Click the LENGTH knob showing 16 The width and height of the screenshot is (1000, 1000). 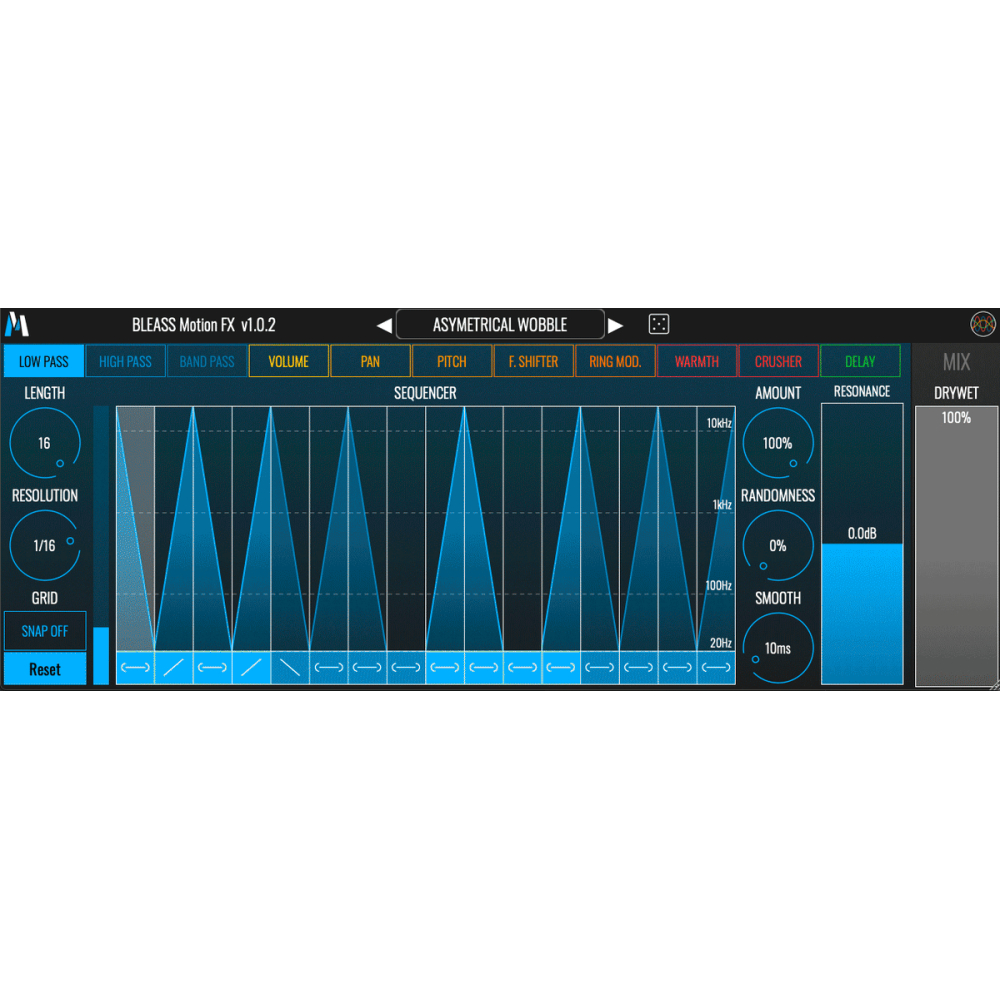point(44,443)
